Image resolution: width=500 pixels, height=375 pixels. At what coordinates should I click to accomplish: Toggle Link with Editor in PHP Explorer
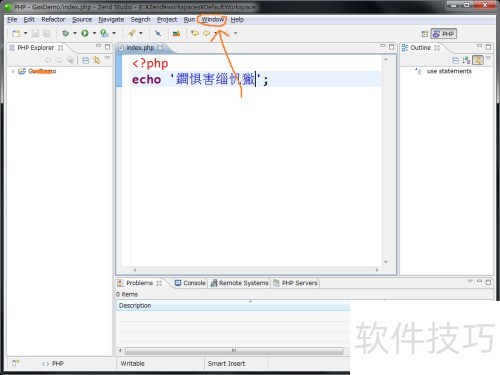97,60
